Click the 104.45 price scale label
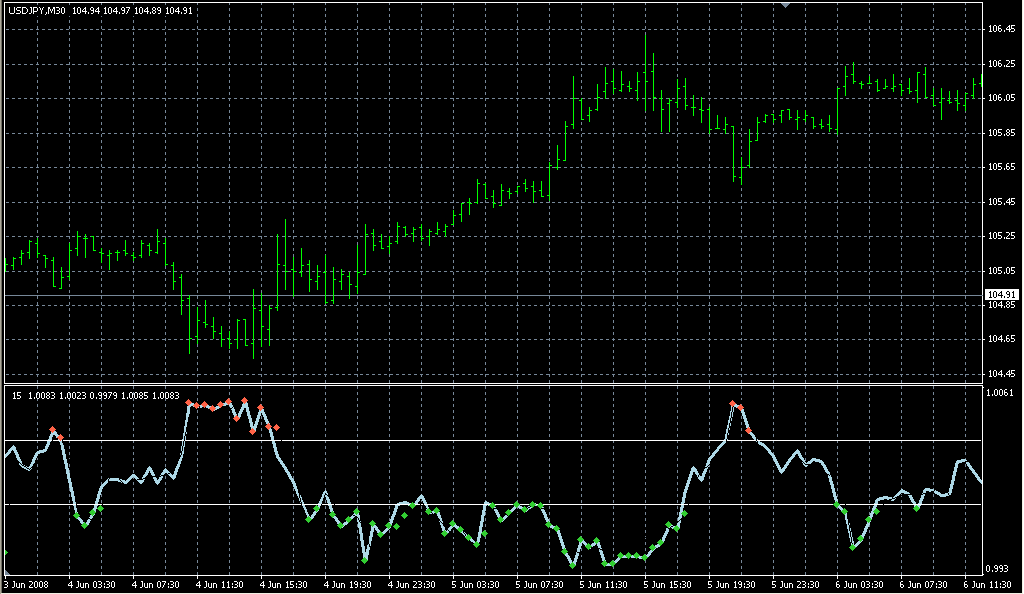This screenshot has width=1024, height=594. click(1001, 374)
